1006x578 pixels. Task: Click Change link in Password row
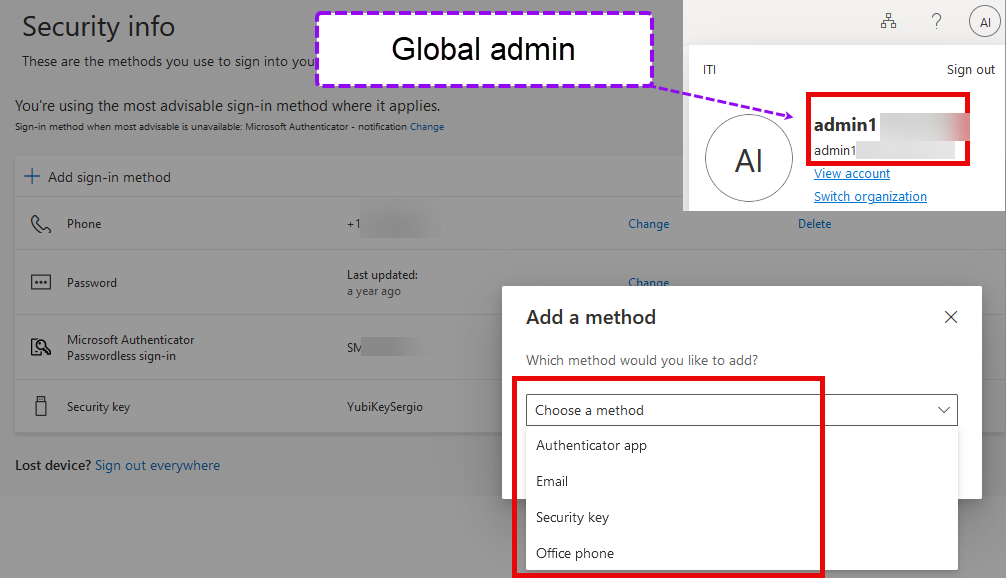click(649, 282)
